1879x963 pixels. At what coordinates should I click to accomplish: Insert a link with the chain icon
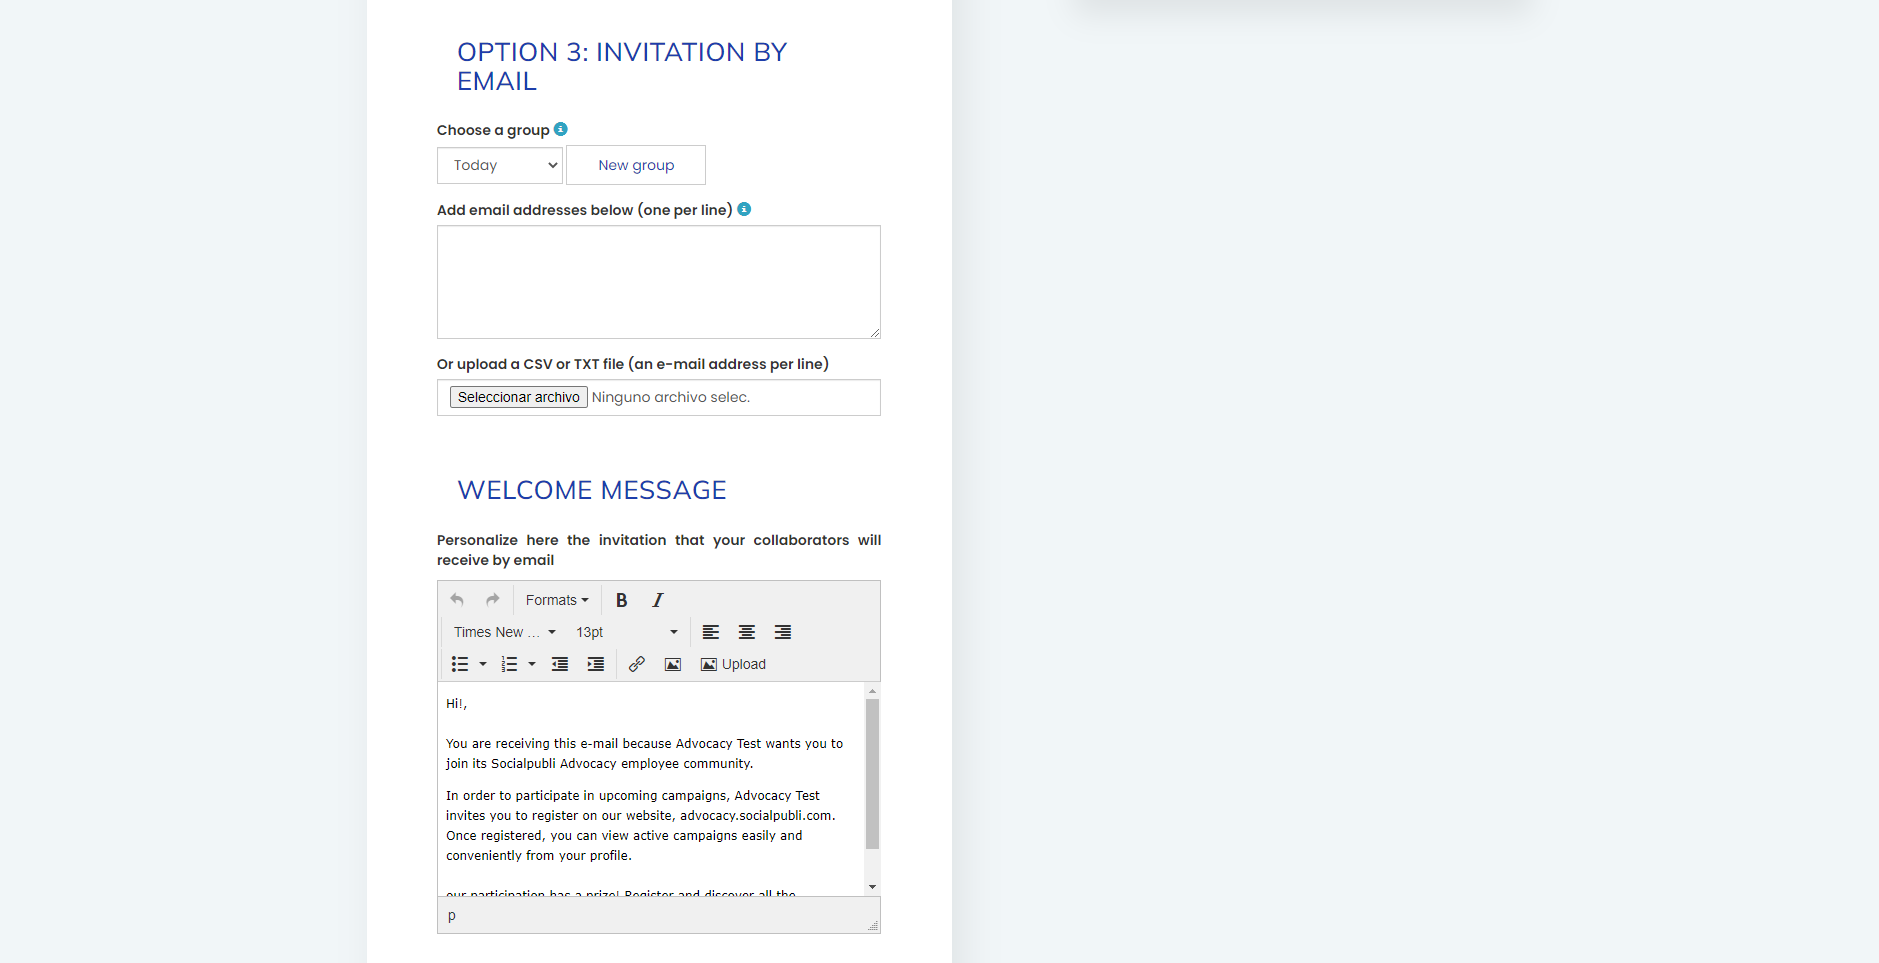(637, 664)
